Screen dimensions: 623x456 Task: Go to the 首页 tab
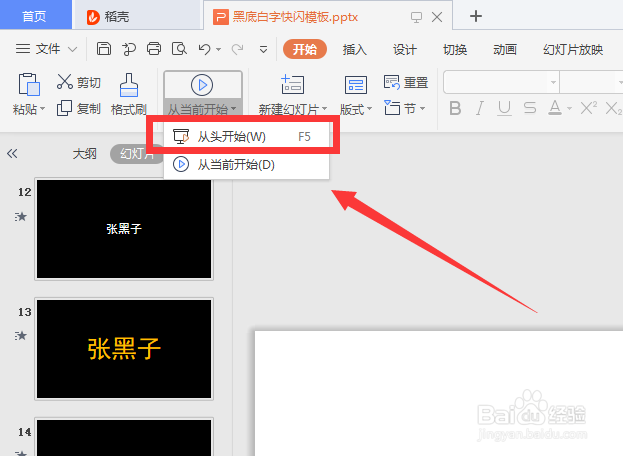tap(35, 15)
